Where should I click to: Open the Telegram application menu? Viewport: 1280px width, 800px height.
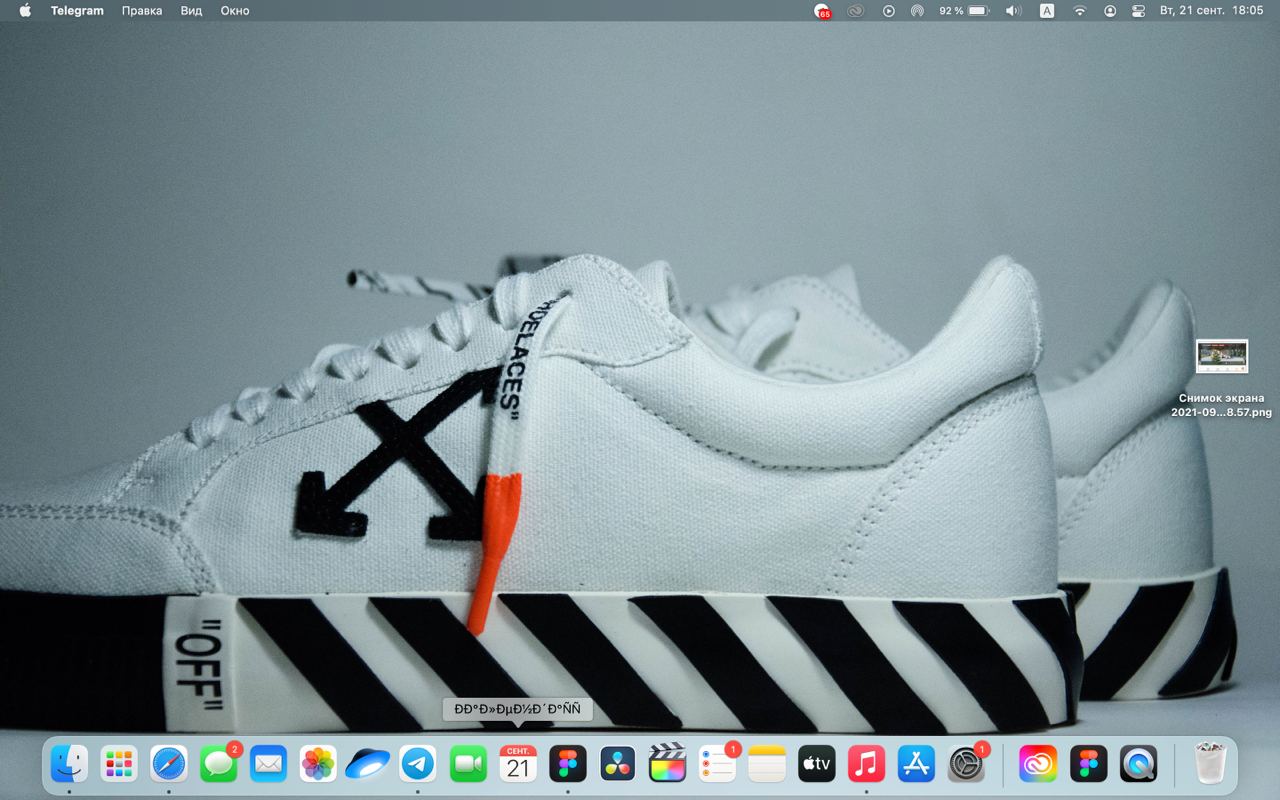click(x=77, y=10)
